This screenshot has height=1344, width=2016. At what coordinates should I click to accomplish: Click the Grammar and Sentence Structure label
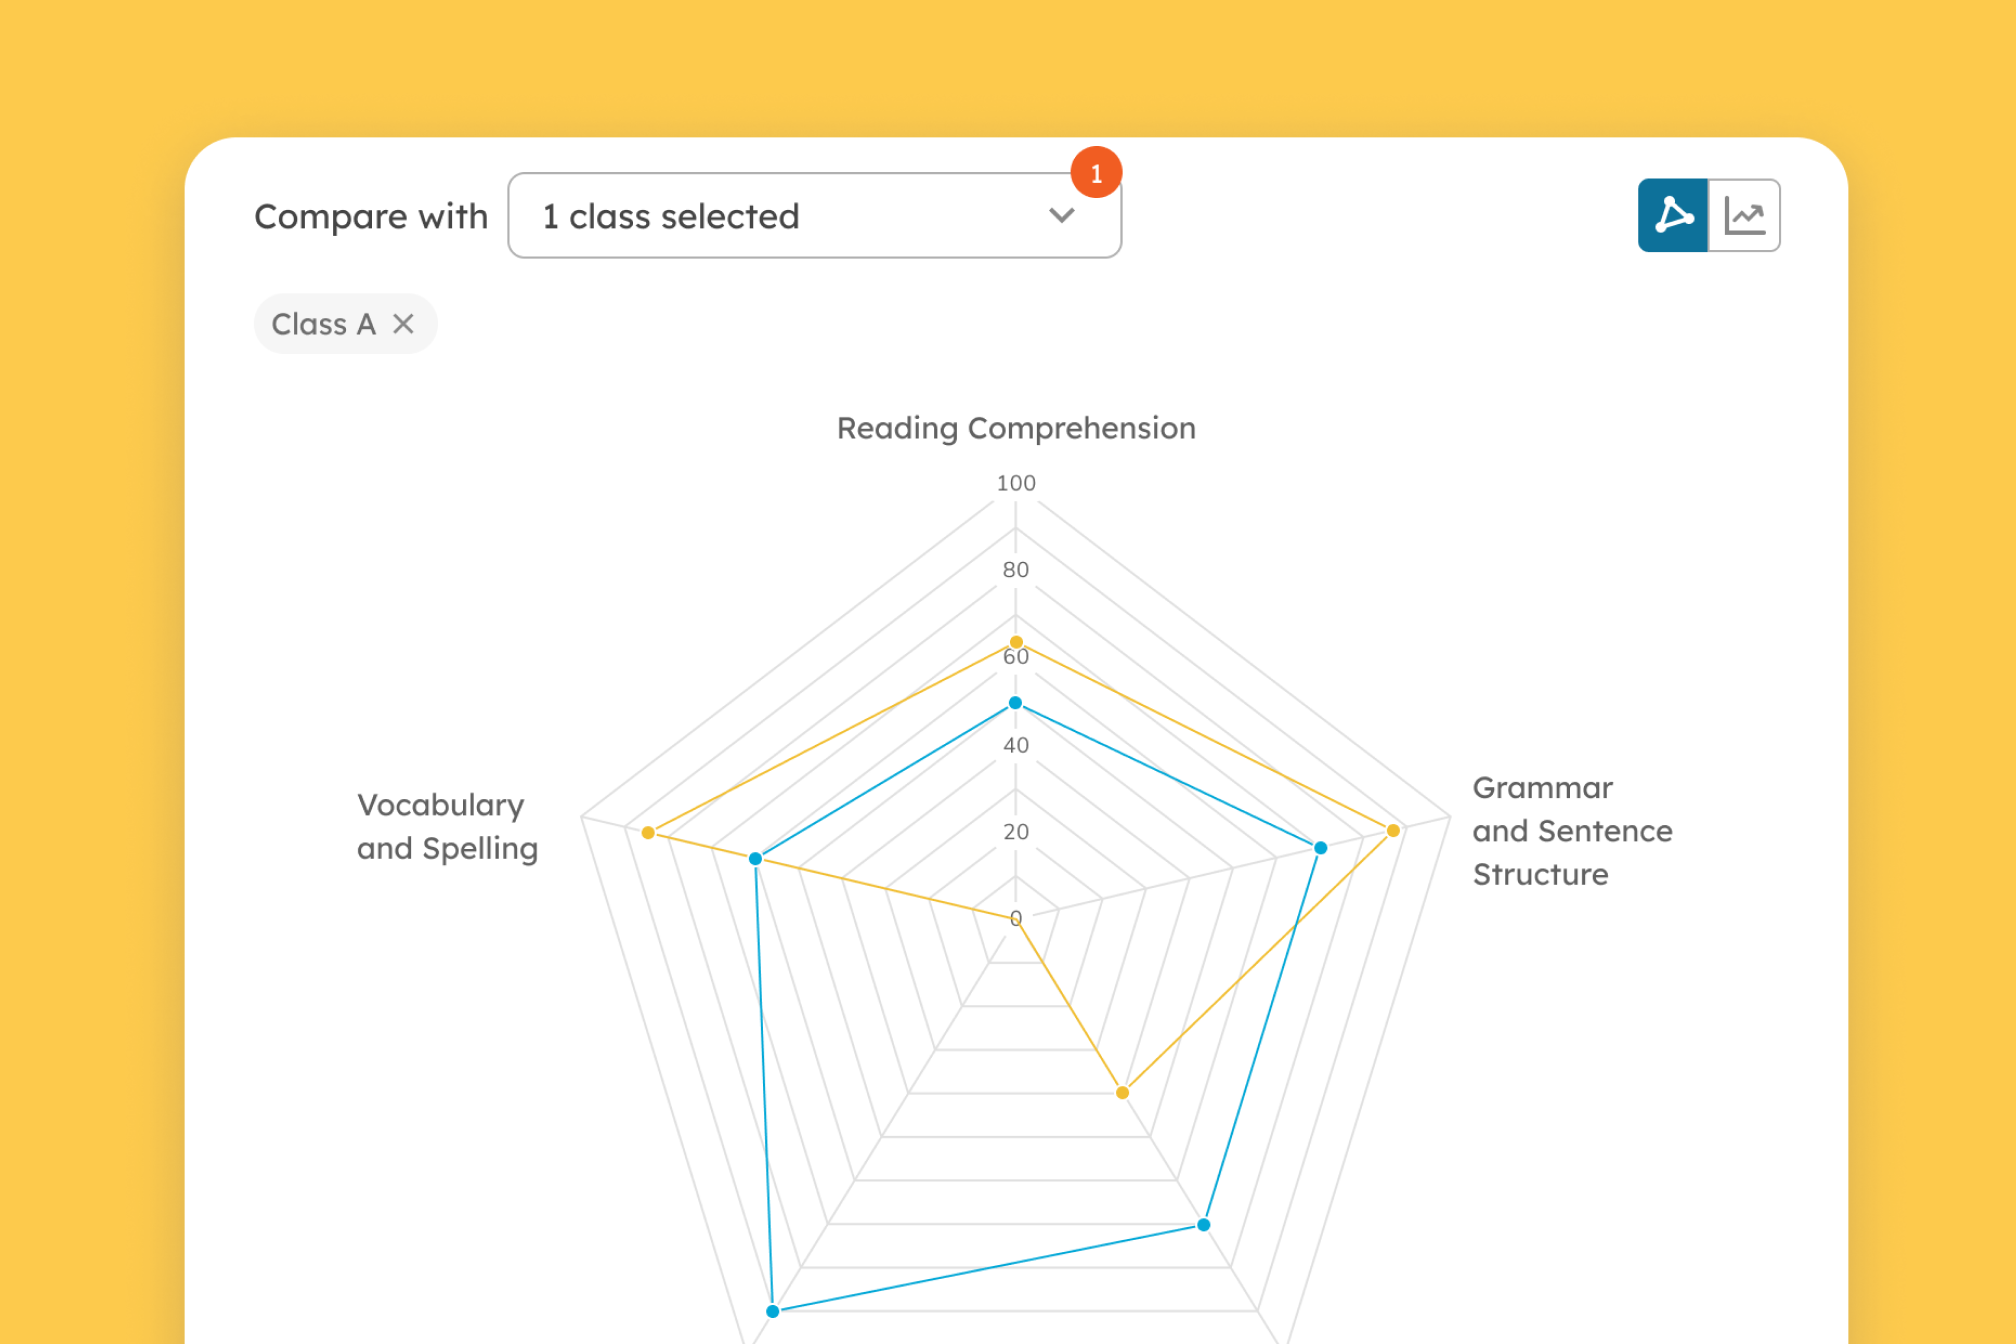click(1571, 831)
